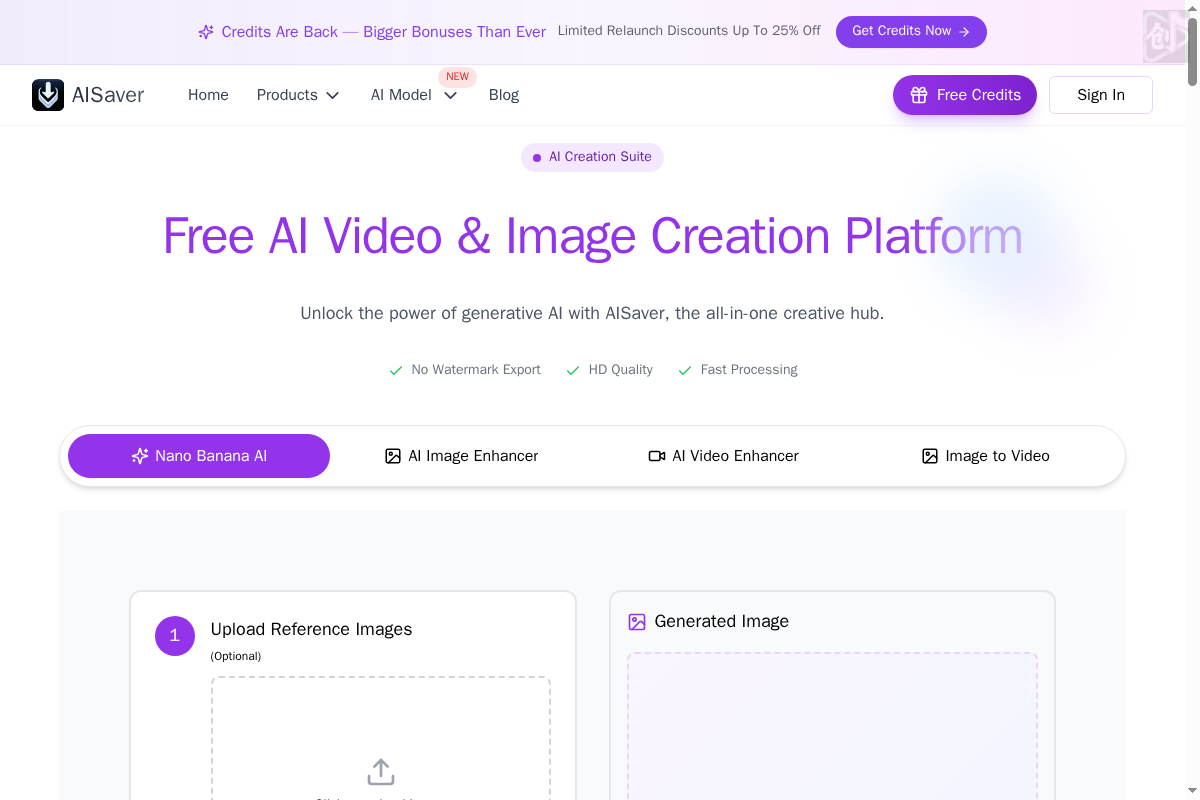Click the Image to Video picture icon
Viewport: 1200px width, 800px height.
[930, 456]
